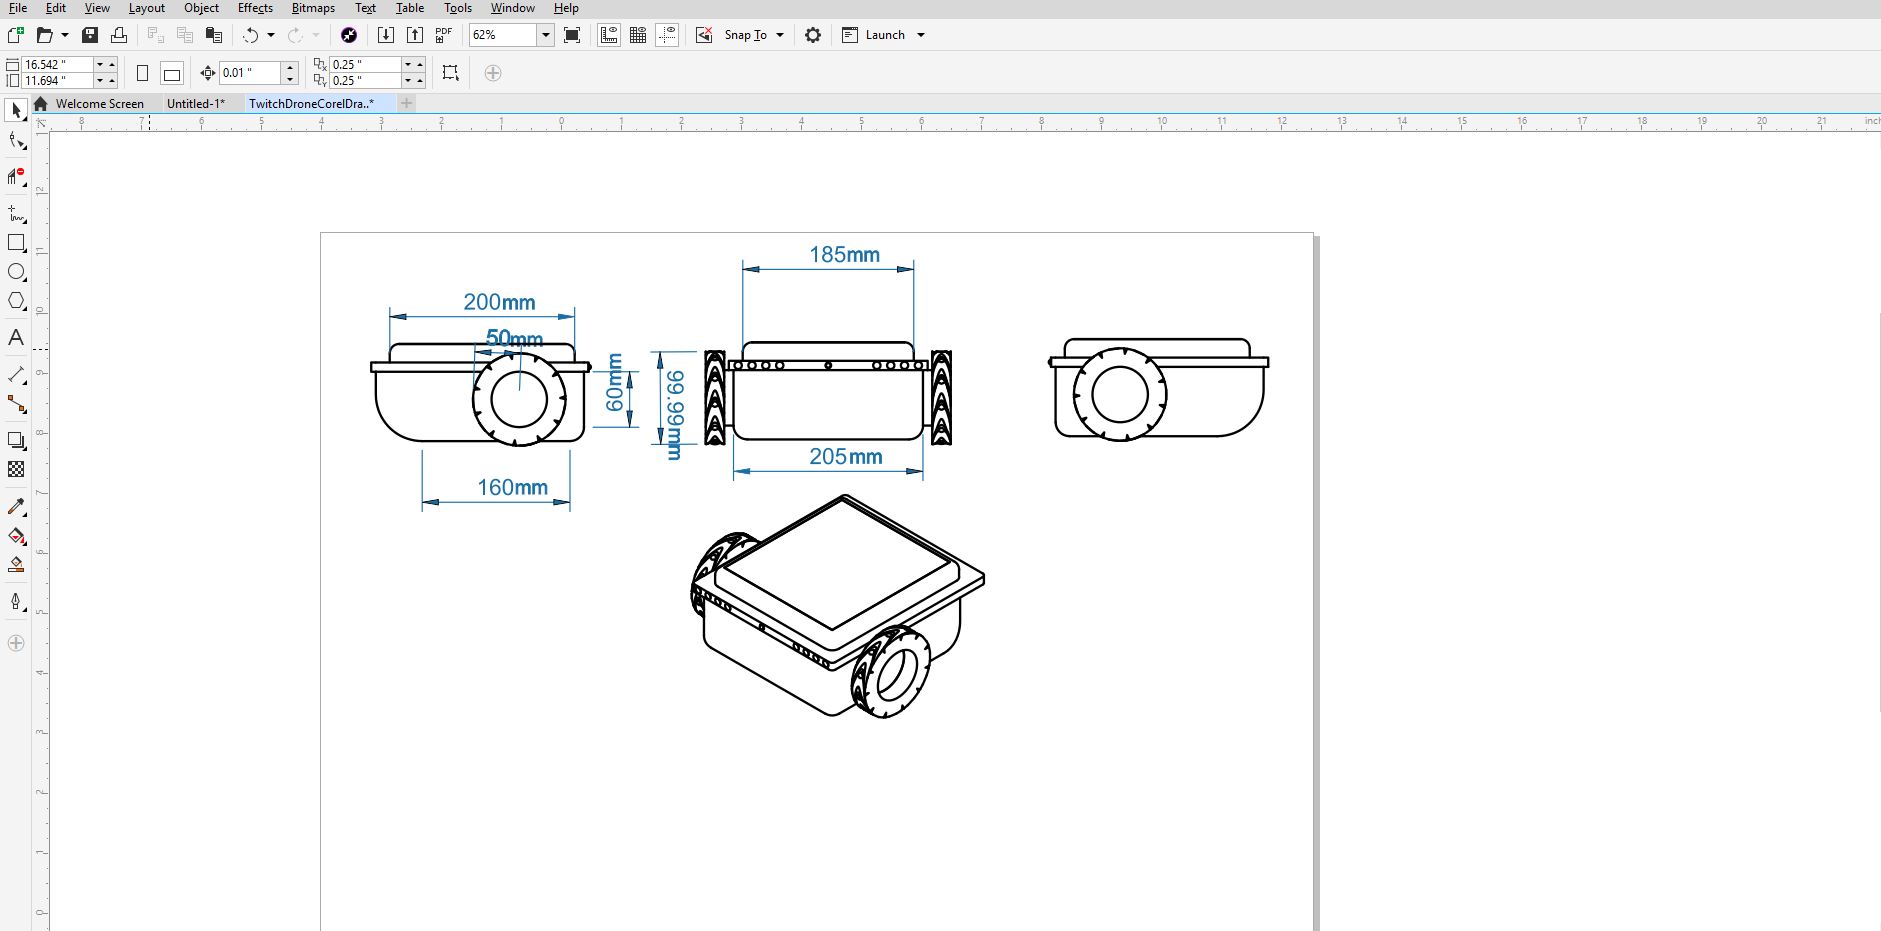Open the Effects menu
This screenshot has width=1881, height=931.
tap(255, 8)
